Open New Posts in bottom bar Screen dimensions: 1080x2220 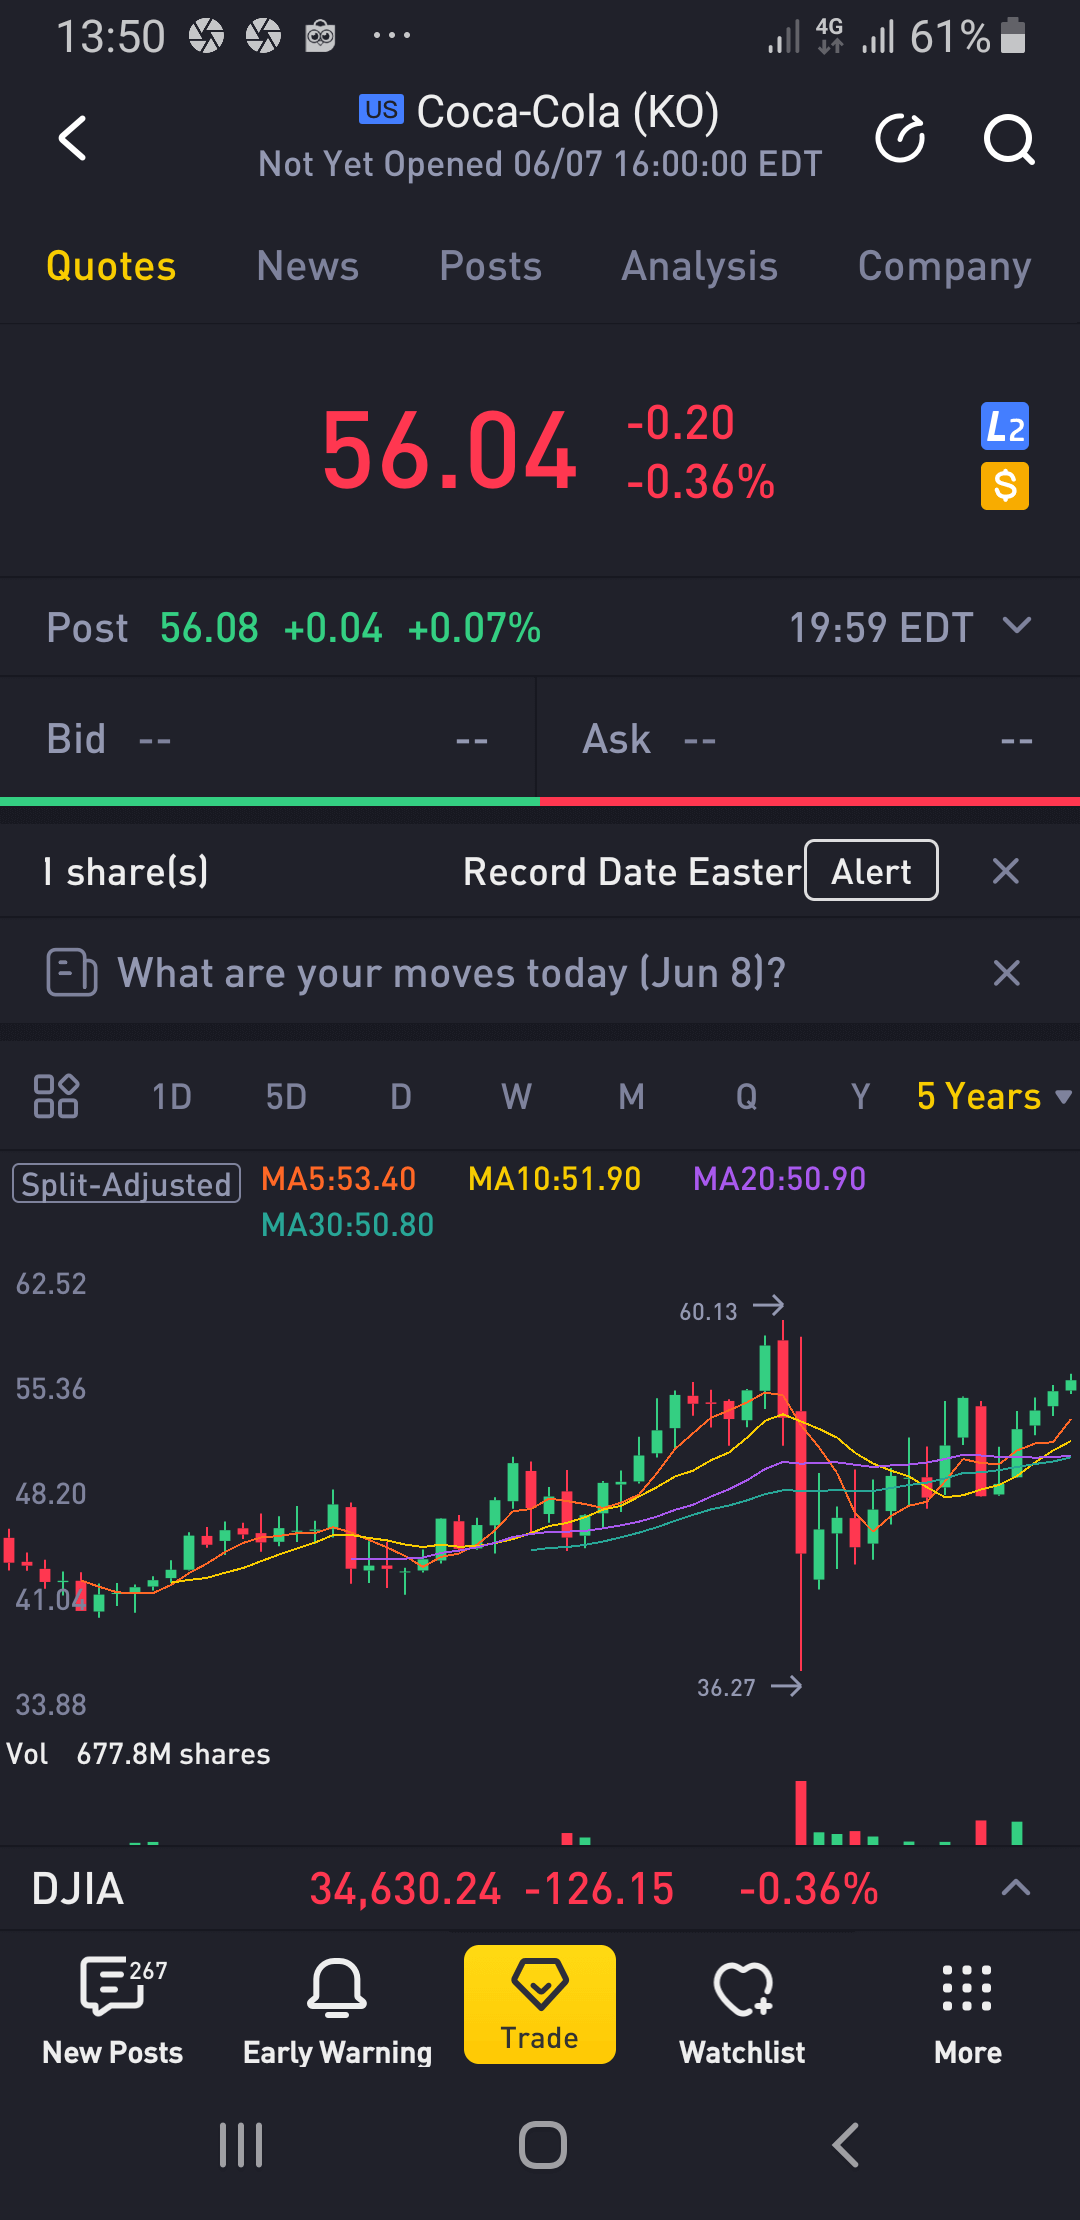(x=113, y=2010)
